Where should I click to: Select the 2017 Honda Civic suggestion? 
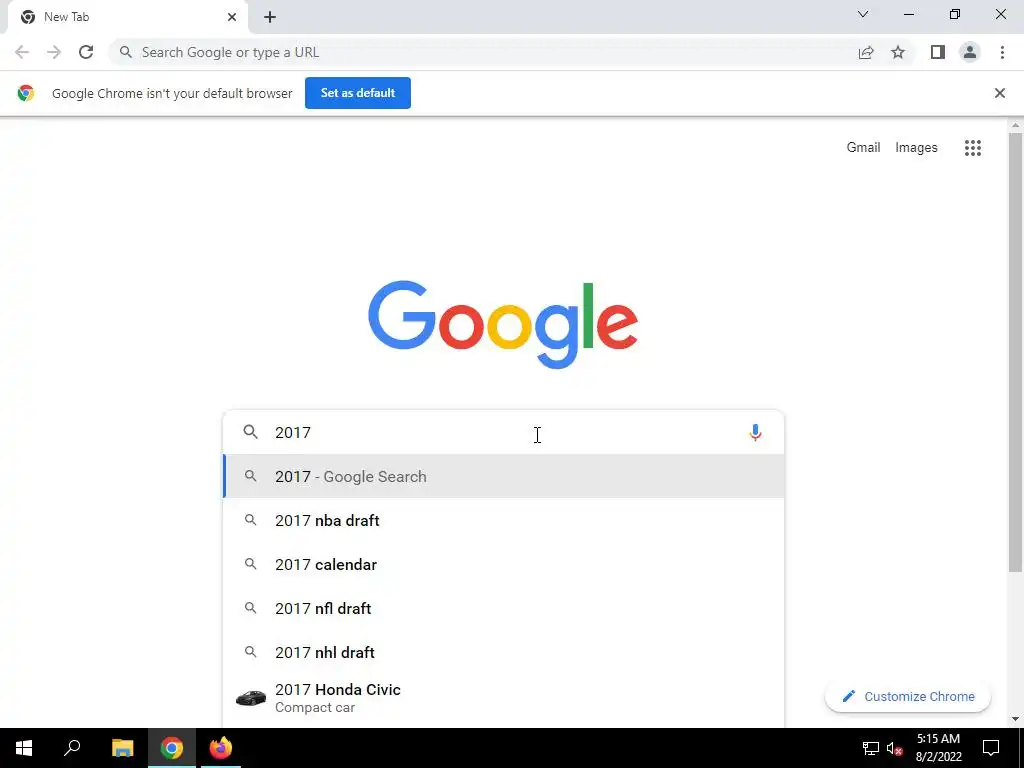tap(504, 698)
